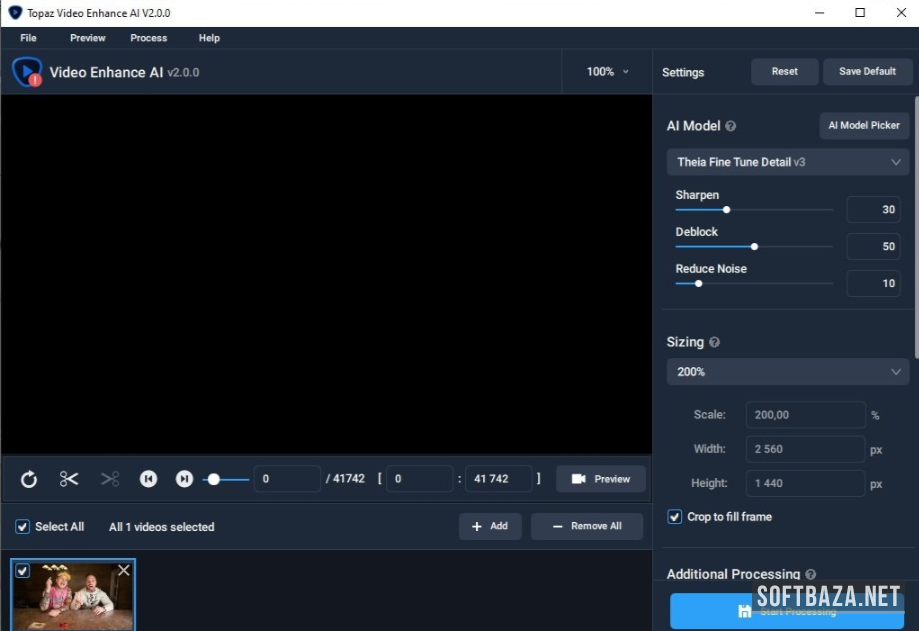This screenshot has height=631, width=919.
Task: Toggle the Select All checkbox
Action: click(x=23, y=527)
